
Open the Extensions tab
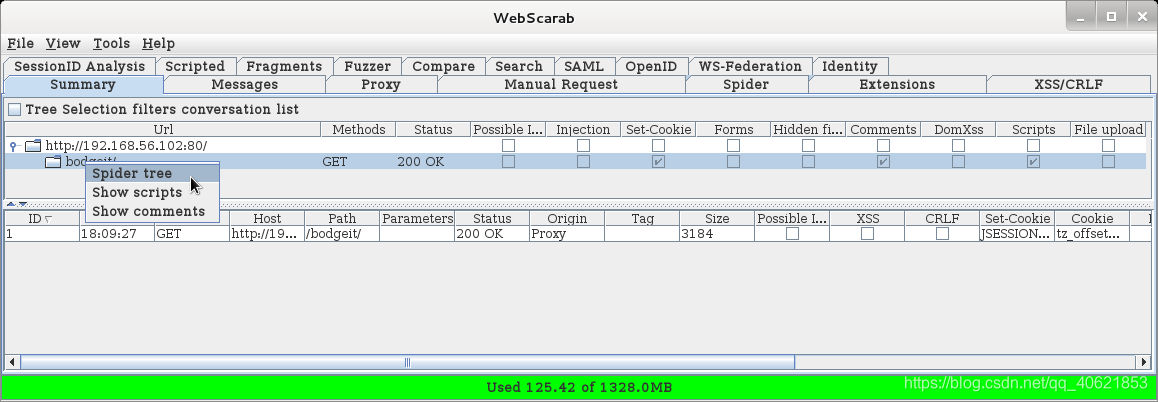897,84
